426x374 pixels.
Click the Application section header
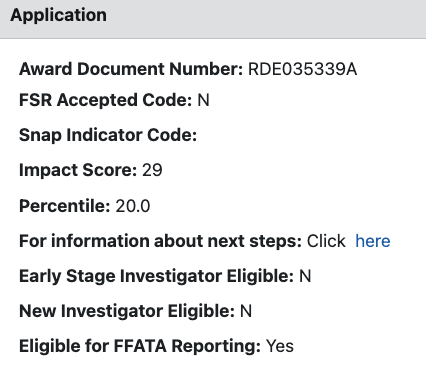click(x=213, y=19)
